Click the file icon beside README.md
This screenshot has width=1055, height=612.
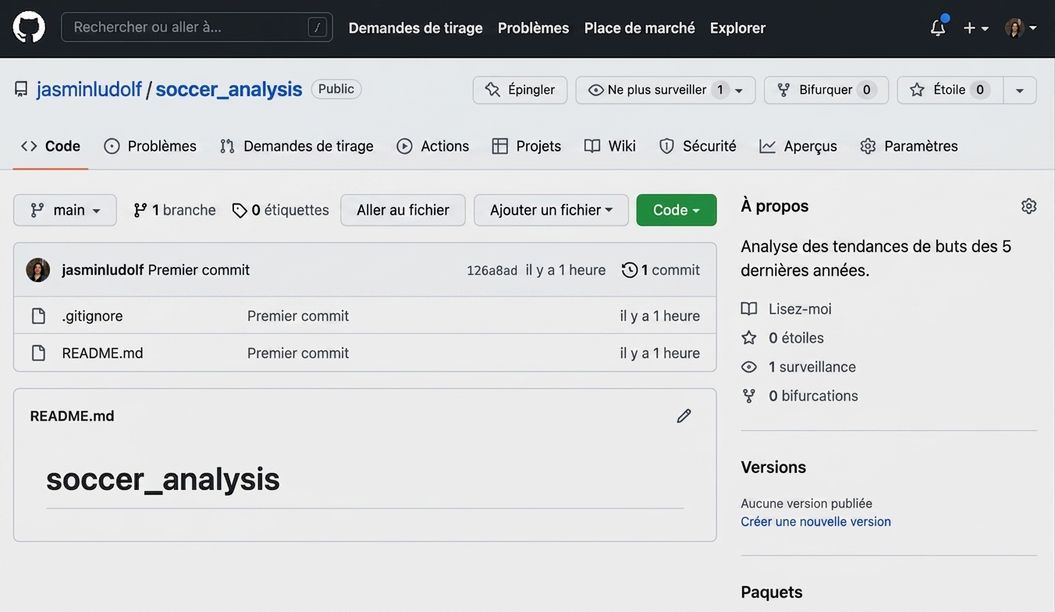pyautogui.click(x=38, y=353)
